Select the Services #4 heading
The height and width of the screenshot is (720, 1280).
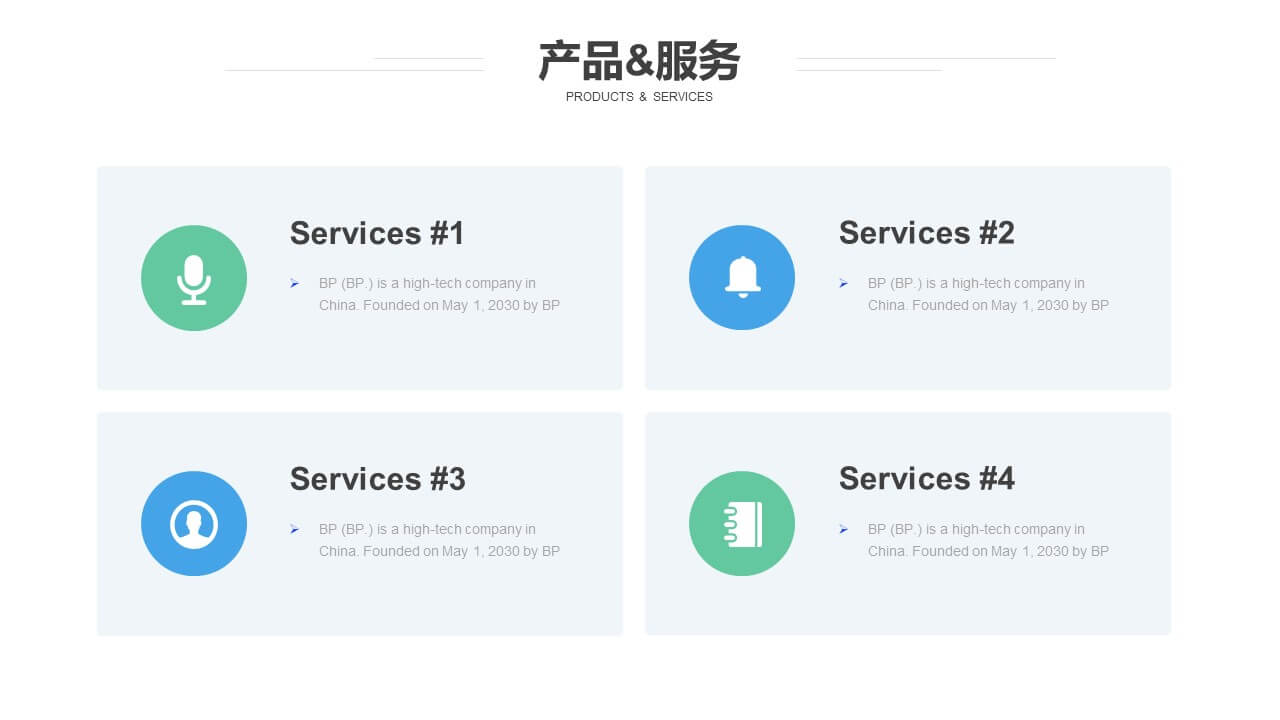coord(927,479)
